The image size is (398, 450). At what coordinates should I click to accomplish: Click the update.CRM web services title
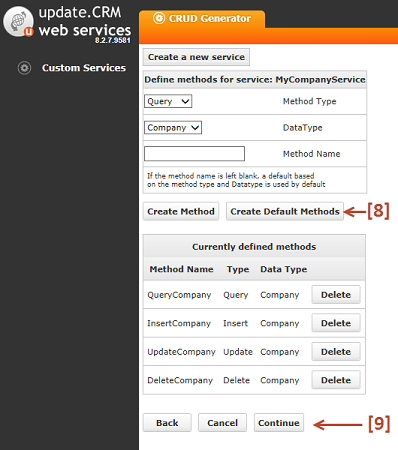[x=85, y=21]
